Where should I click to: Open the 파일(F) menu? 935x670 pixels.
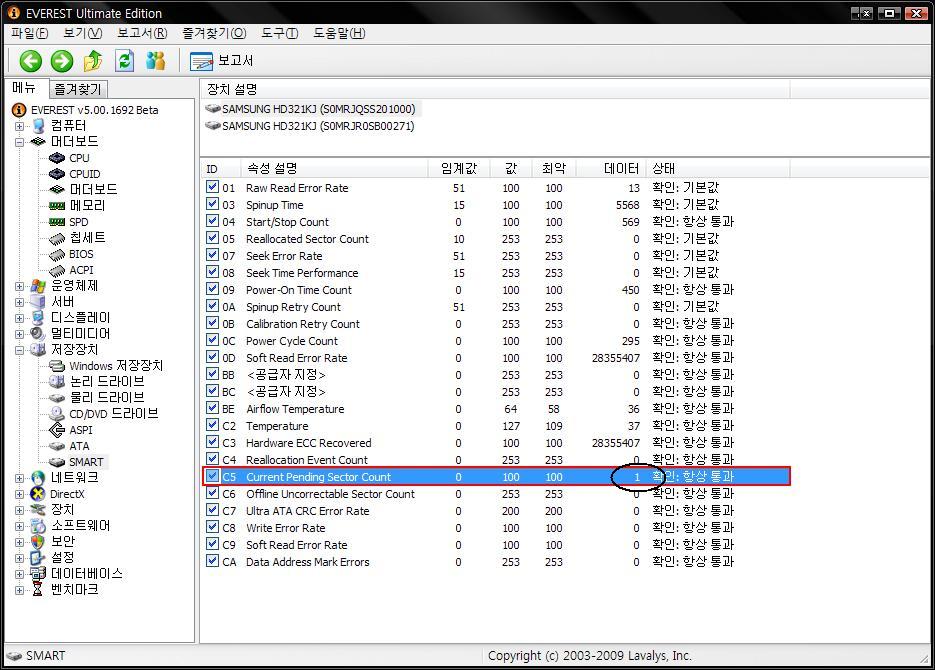(x=30, y=33)
